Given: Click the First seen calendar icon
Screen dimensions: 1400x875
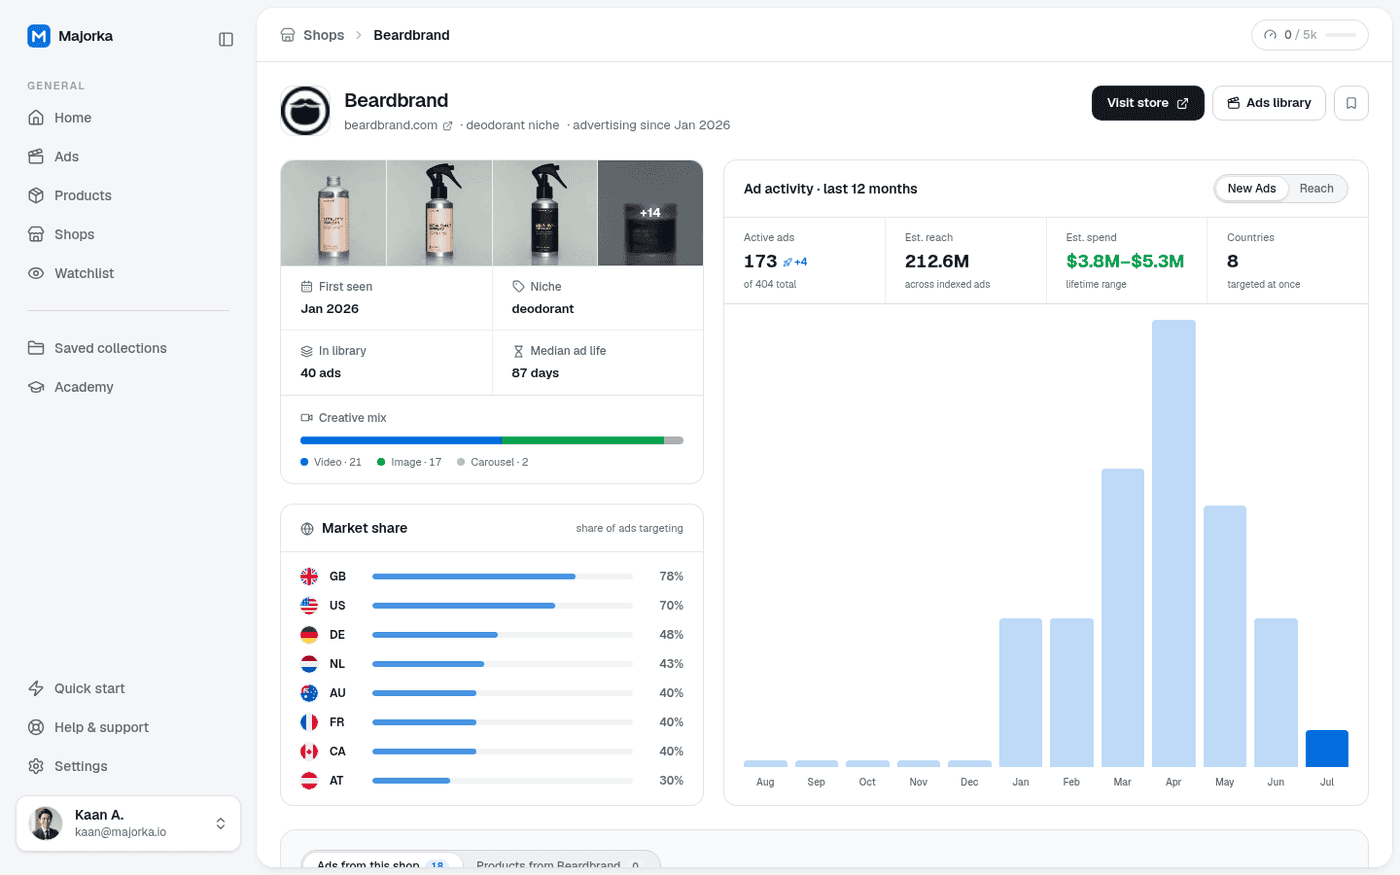Looking at the screenshot, I should coord(307,286).
